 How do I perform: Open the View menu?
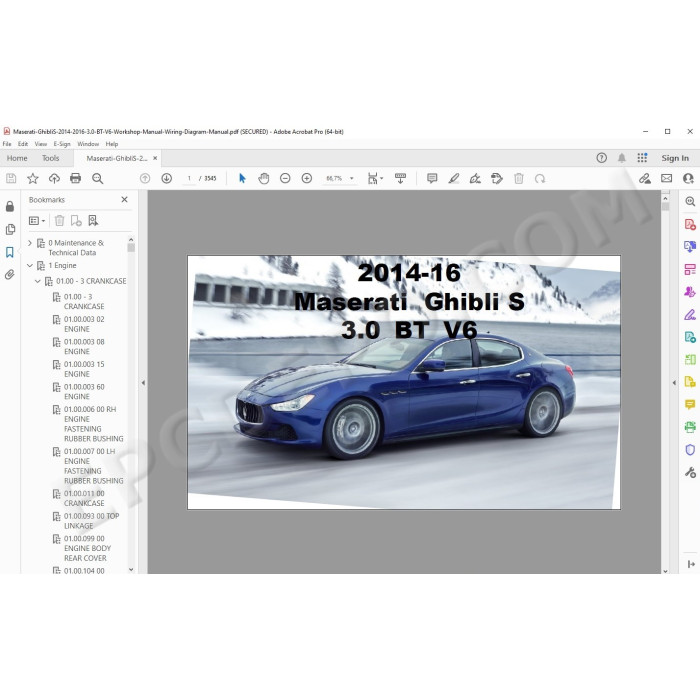(x=41, y=144)
